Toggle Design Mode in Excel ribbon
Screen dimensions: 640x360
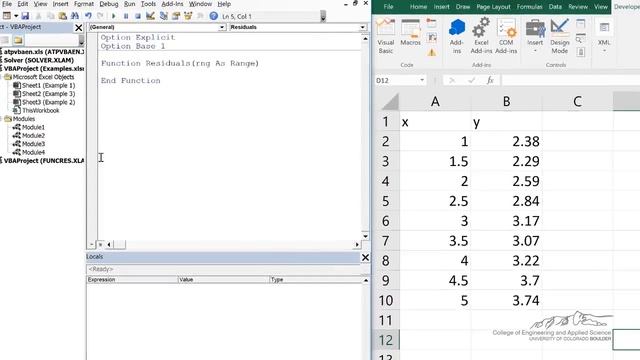(560, 36)
